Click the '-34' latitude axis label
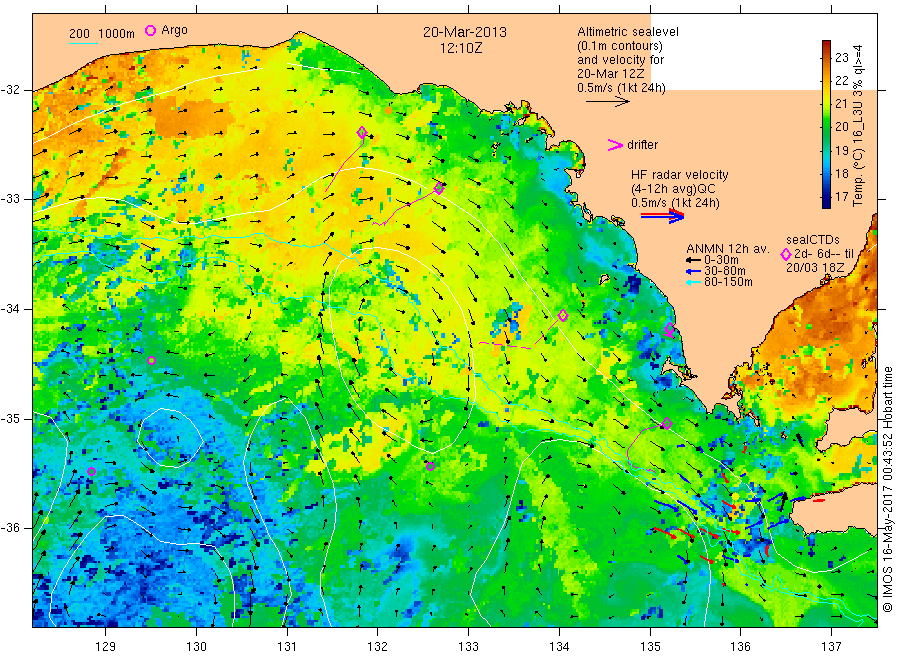The width and height of the screenshot is (900, 660). (10, 309)
